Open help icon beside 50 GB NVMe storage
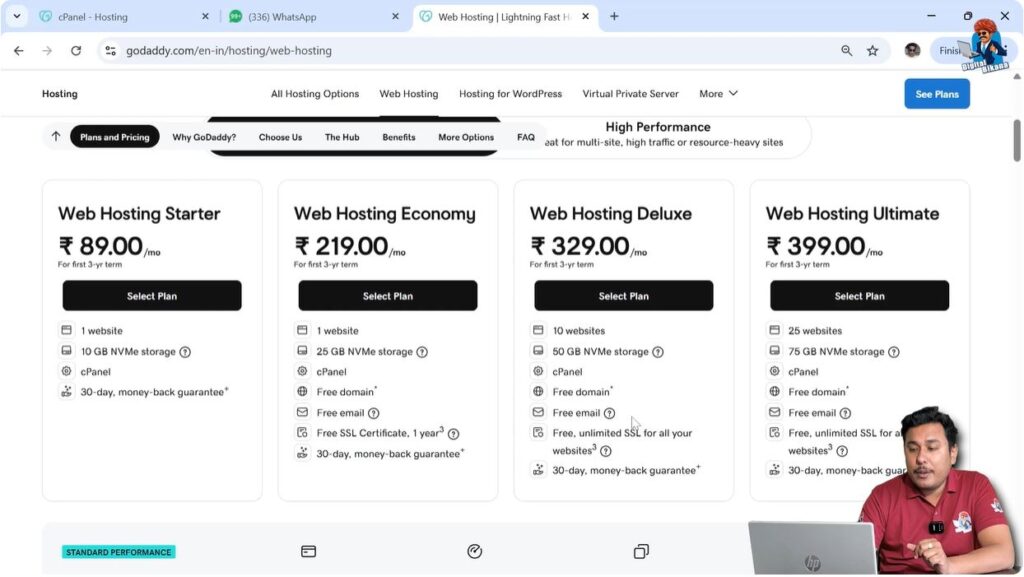1024x577 pixels. [658, 352]
